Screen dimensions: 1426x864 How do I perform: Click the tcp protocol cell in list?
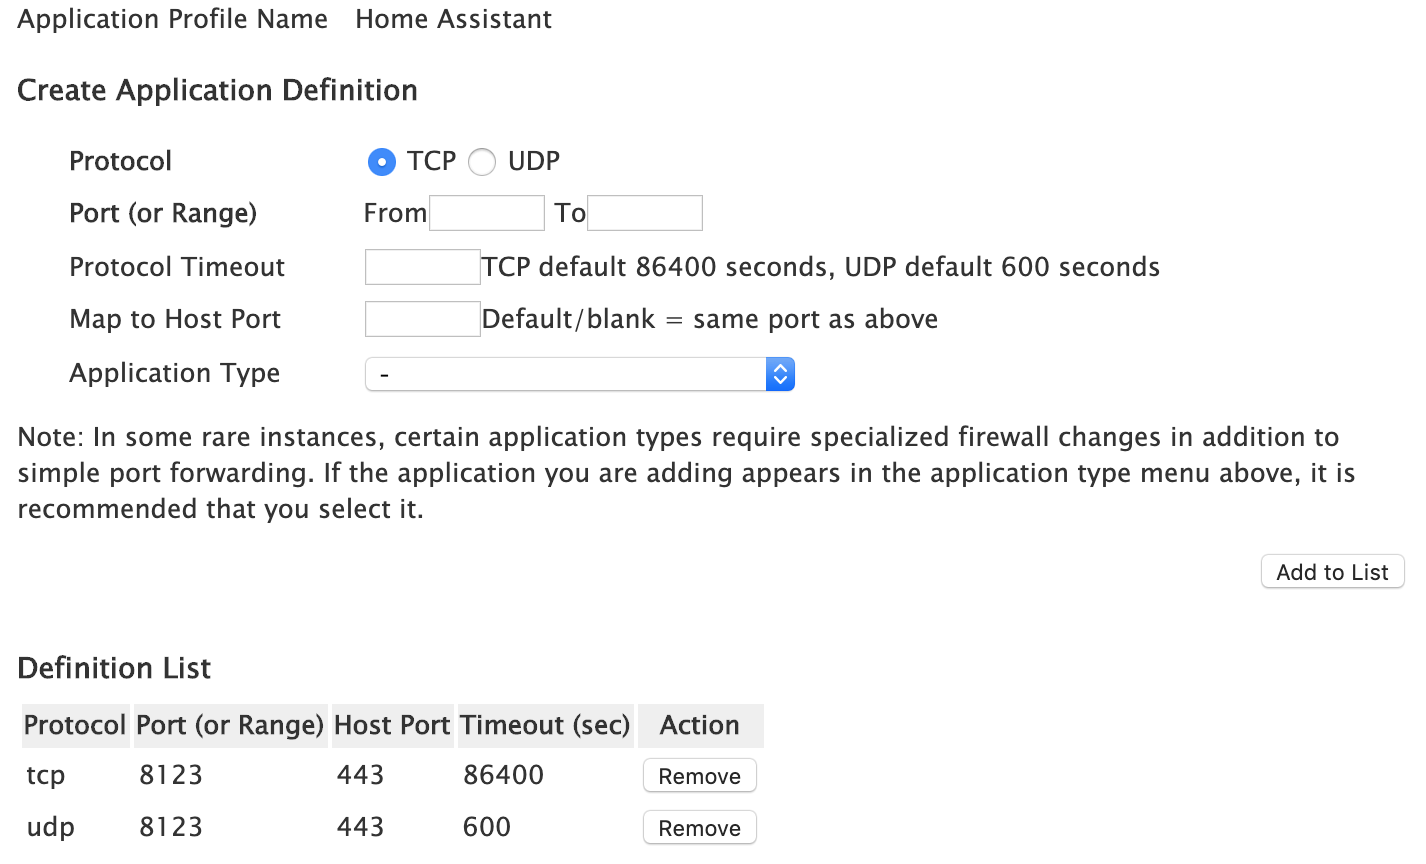pos(46,775)
